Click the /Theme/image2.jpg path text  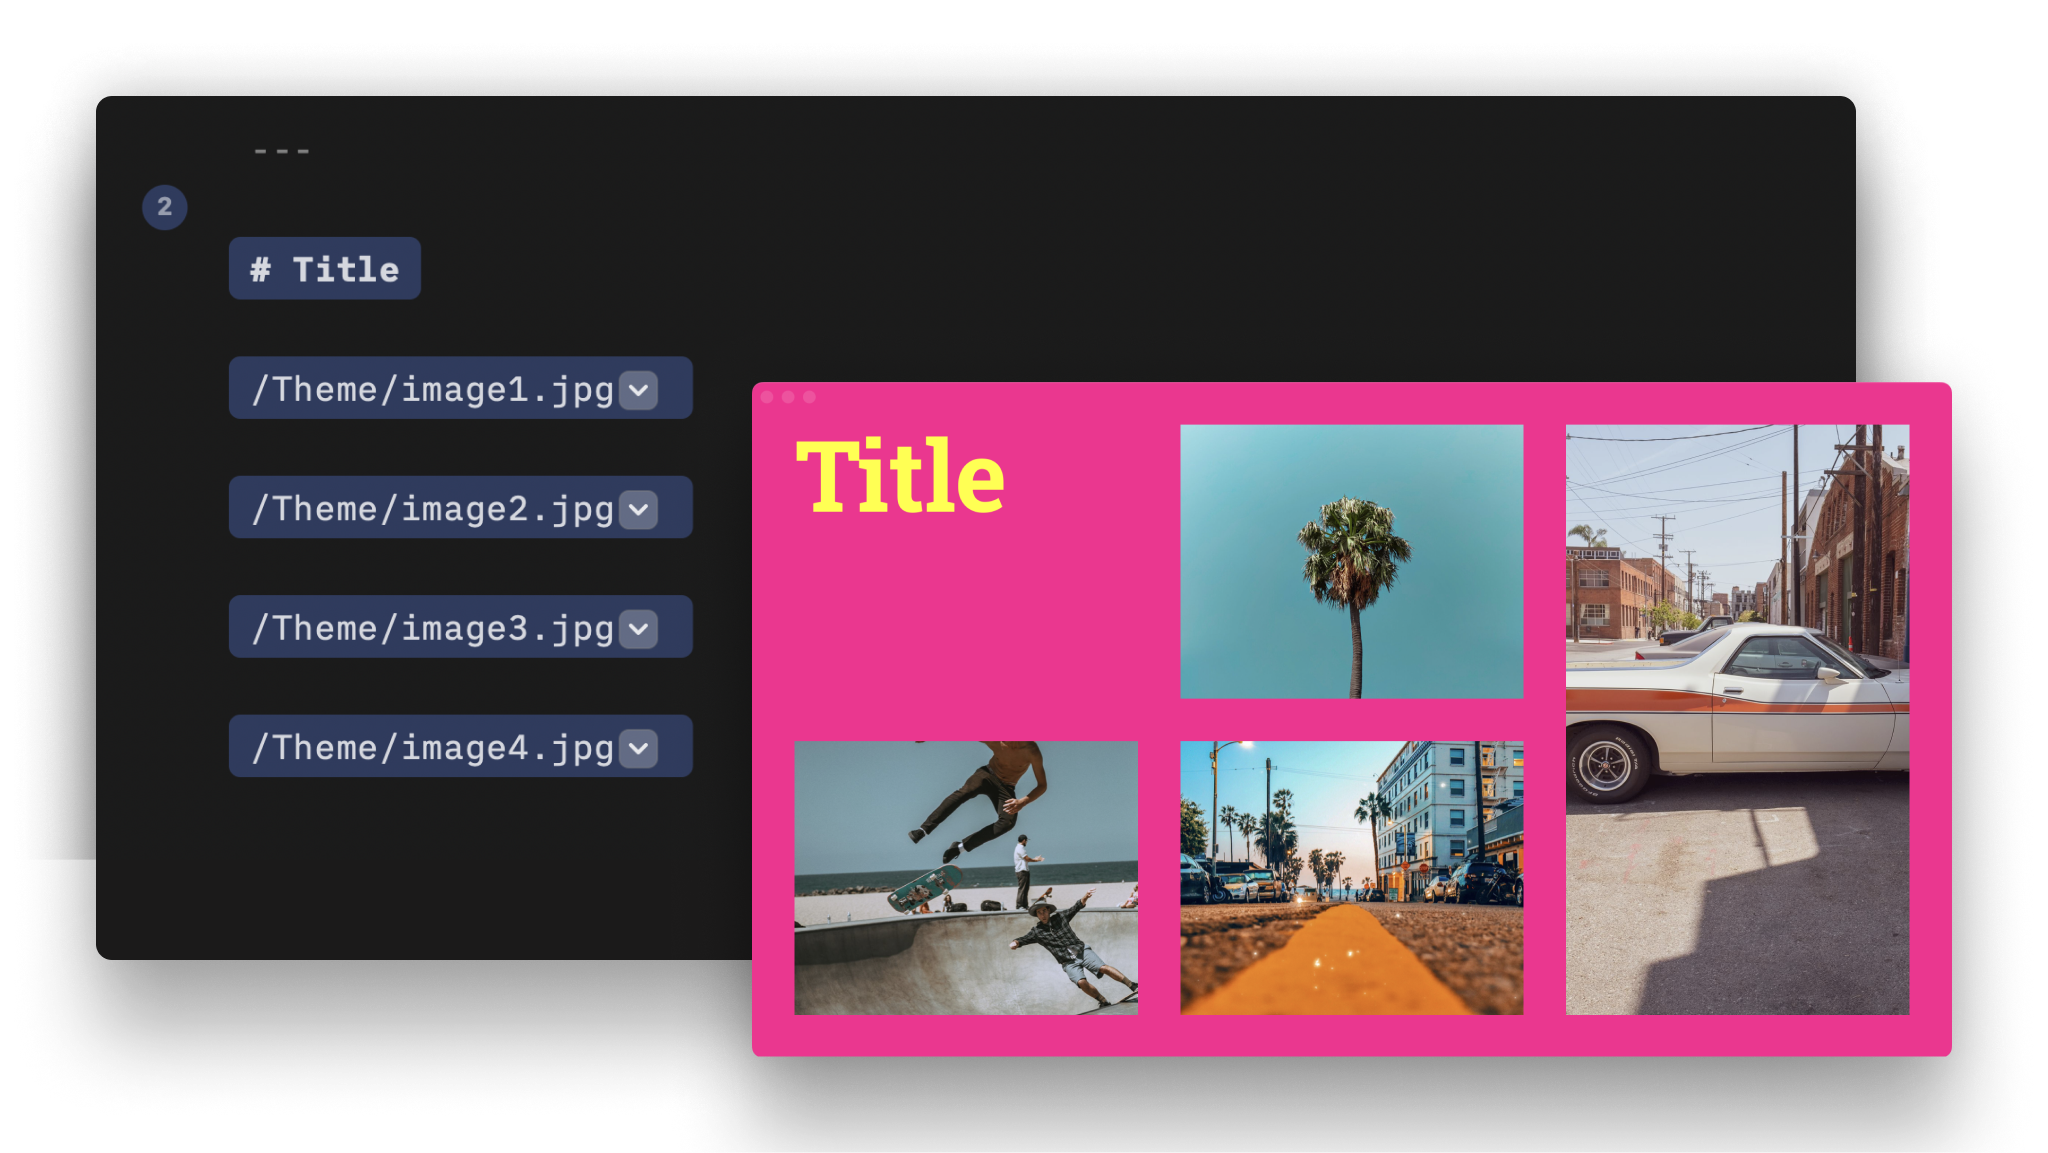432,509
